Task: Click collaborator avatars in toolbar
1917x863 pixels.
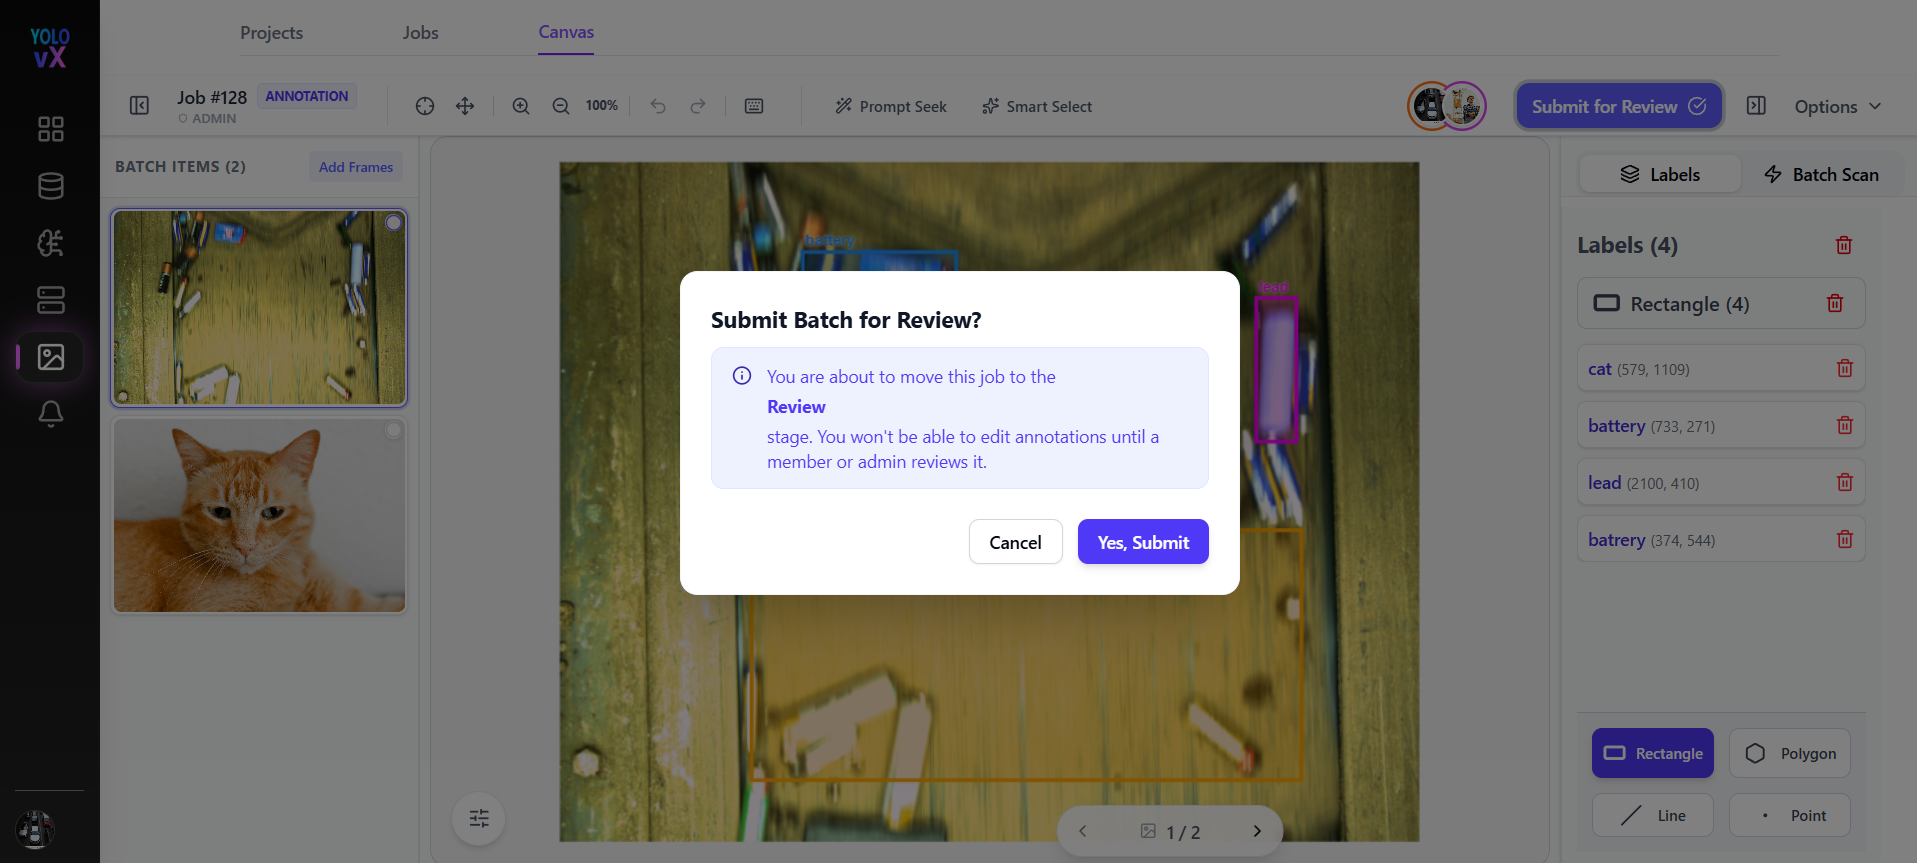Action: point(1447,106)
